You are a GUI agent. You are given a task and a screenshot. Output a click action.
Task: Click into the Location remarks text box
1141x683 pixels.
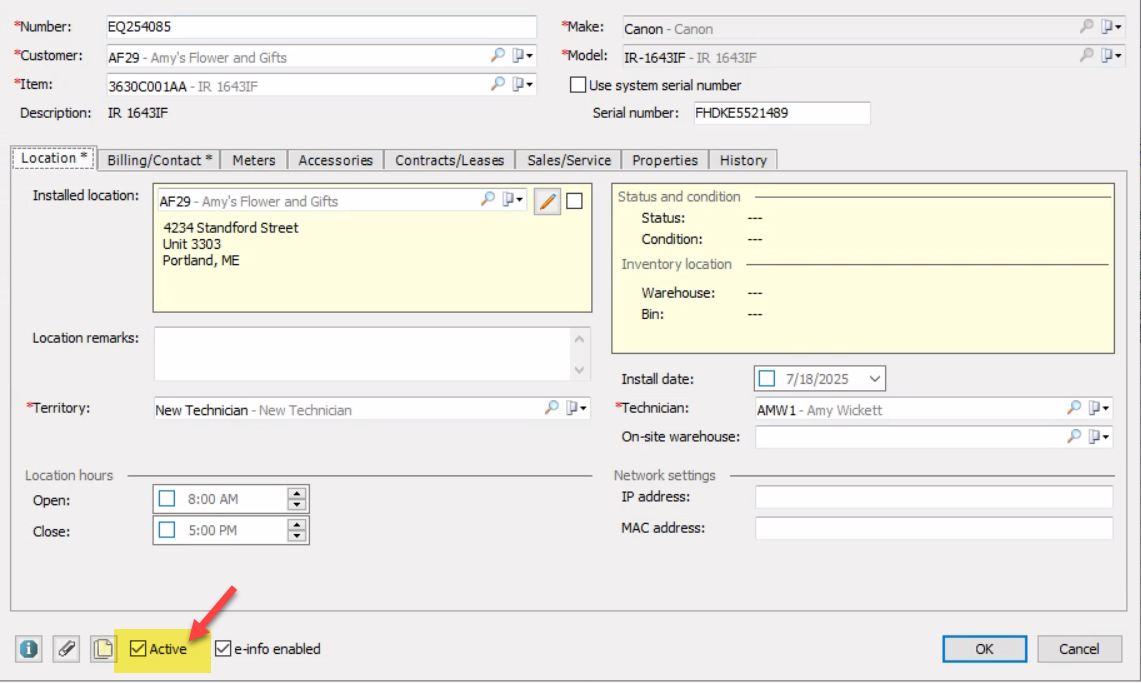(362, 354)
